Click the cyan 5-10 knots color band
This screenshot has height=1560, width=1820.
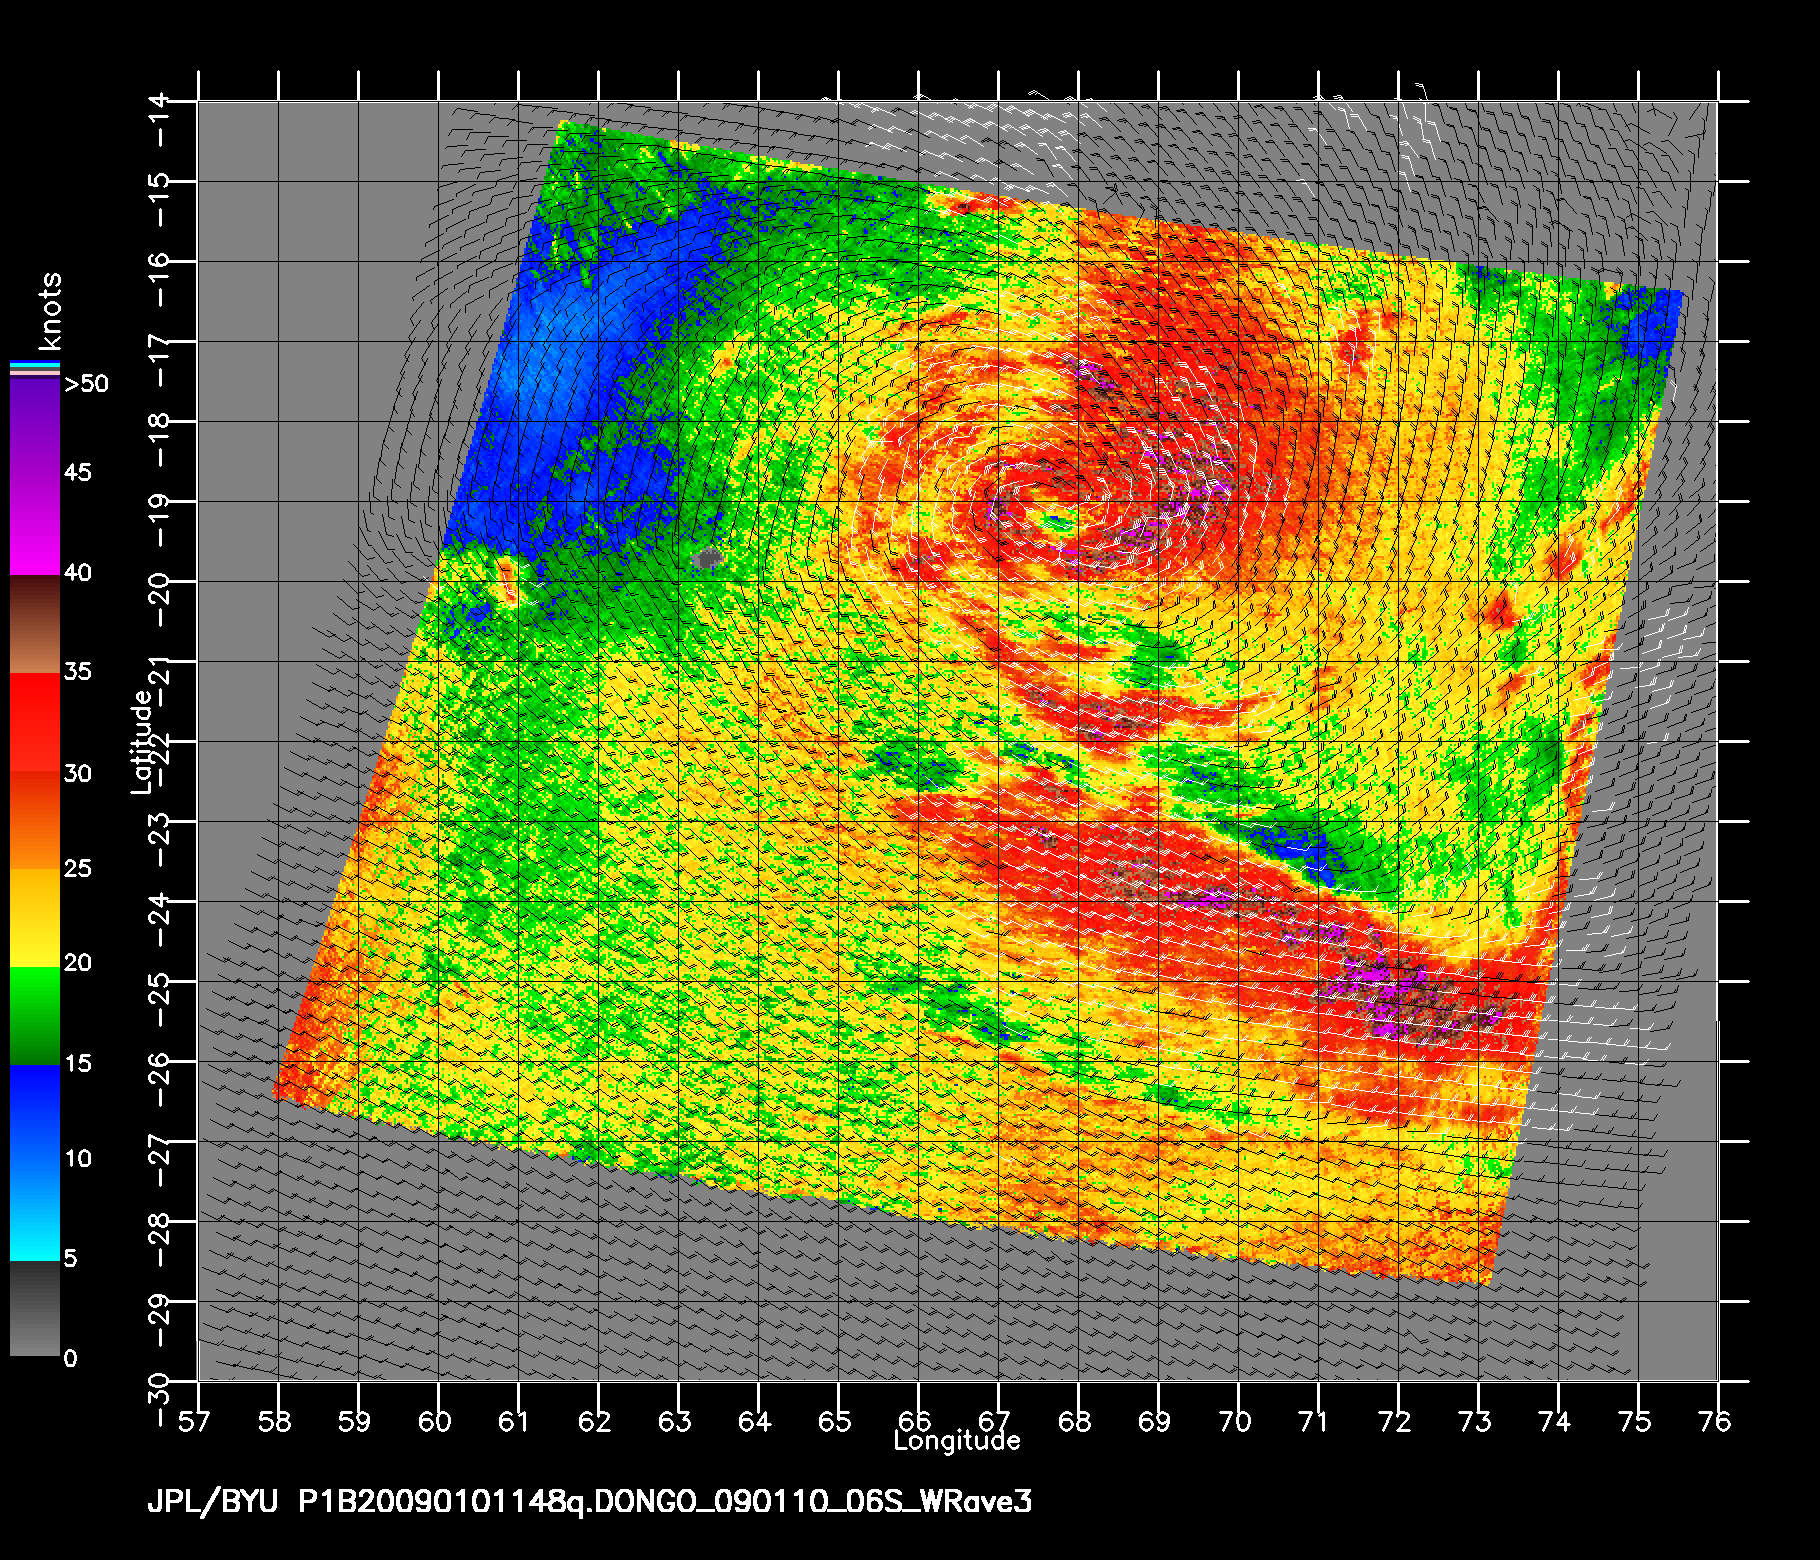tap(35, 1211)
